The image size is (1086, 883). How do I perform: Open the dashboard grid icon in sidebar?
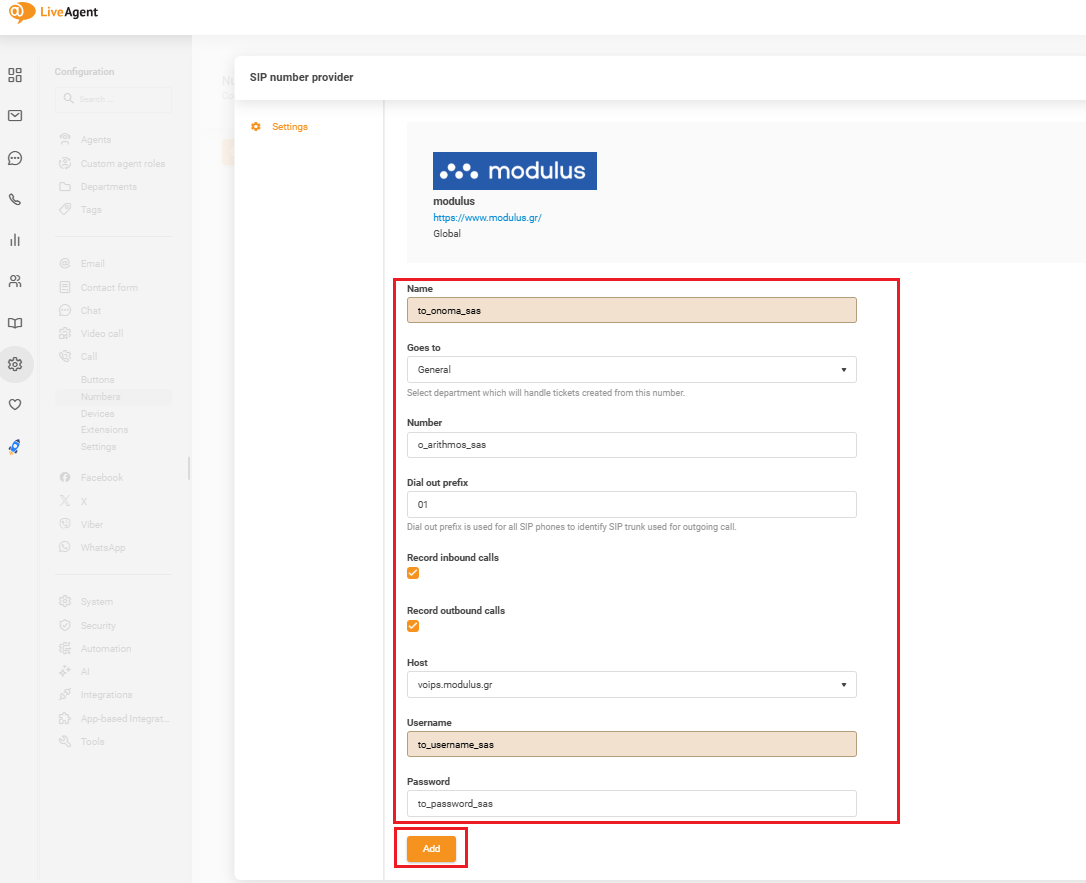[15, 75]
